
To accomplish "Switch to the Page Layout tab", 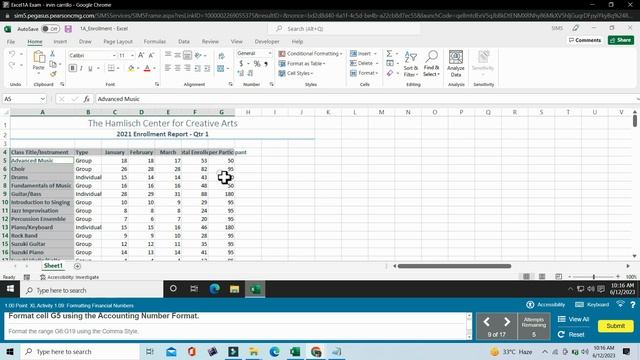I will point(118,42).
